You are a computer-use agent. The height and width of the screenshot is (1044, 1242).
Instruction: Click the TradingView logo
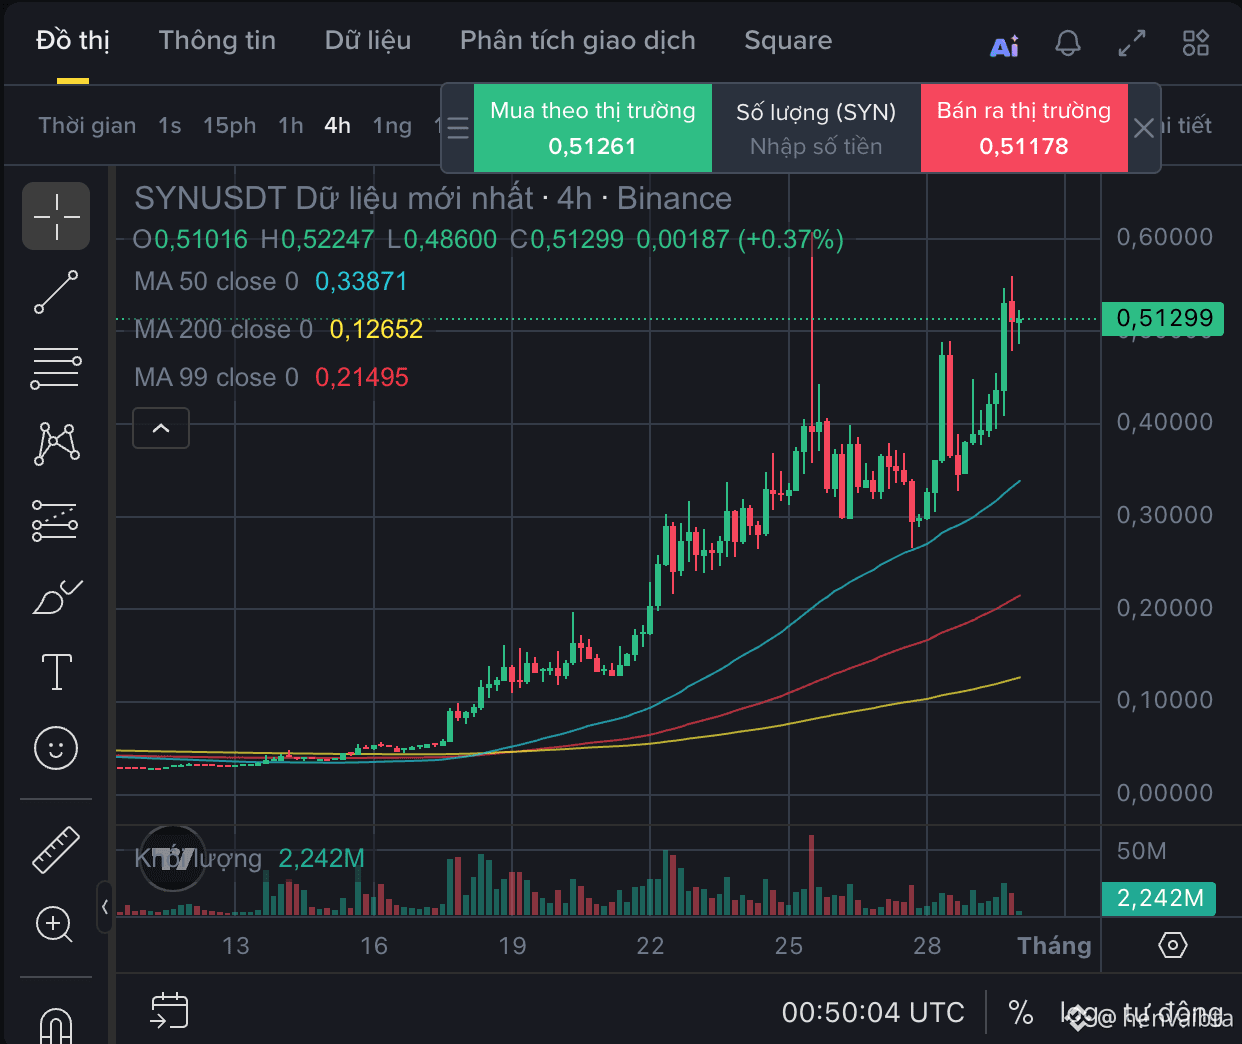point(173,859)
